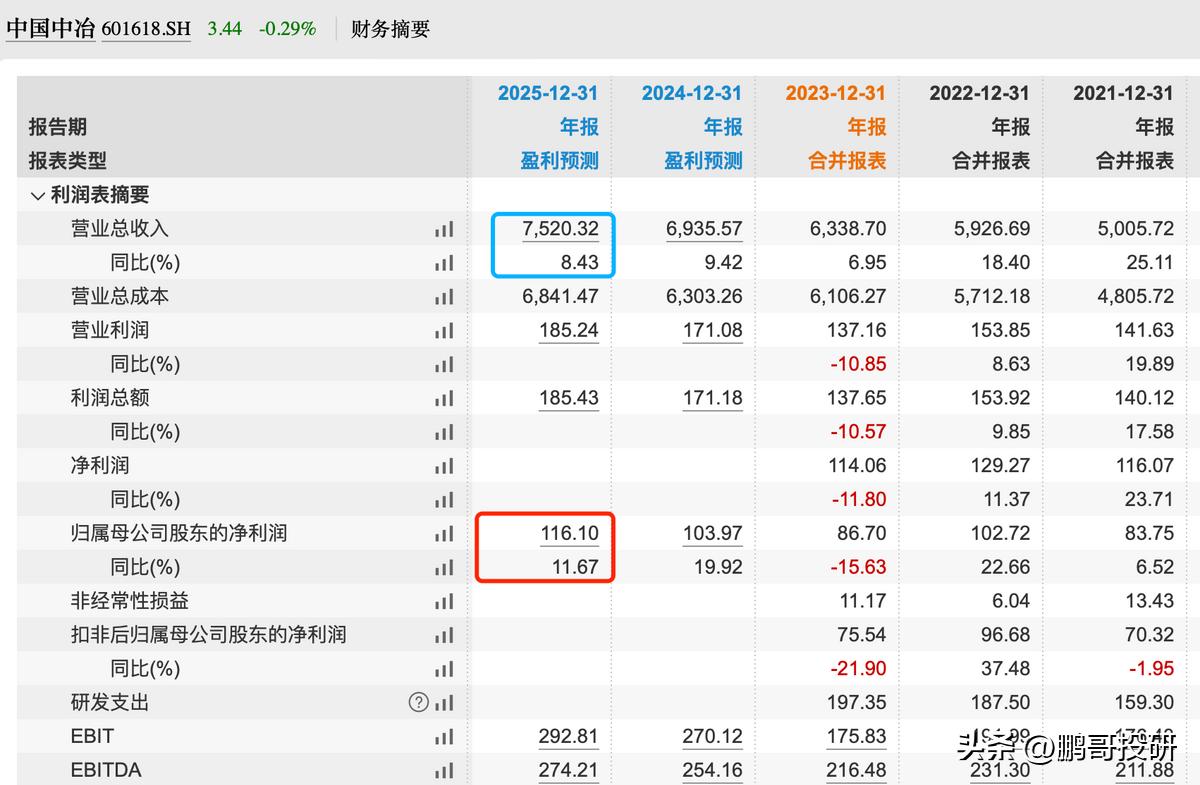
Task: Open the chart for 归属母公司股东的净利润
Action: pyautogui.click(x=443, y=533)
